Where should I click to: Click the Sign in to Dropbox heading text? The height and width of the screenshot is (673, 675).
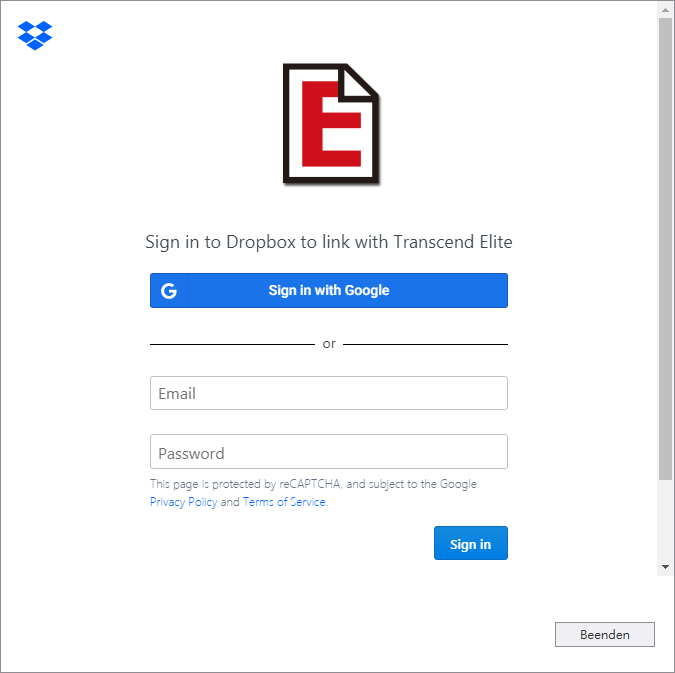coord(329,242)
